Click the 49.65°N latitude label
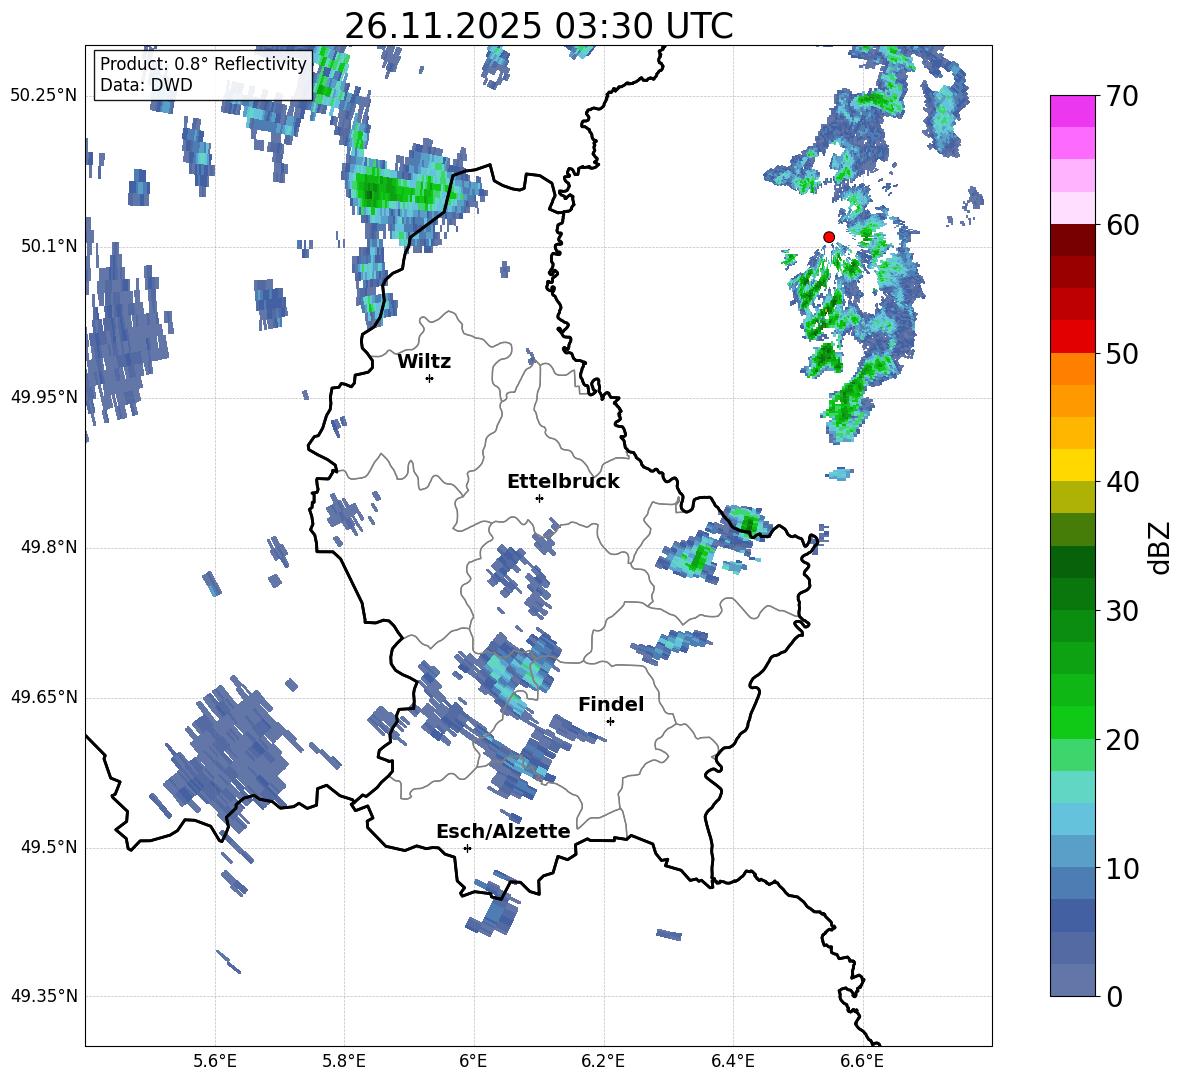 point(44,697)
